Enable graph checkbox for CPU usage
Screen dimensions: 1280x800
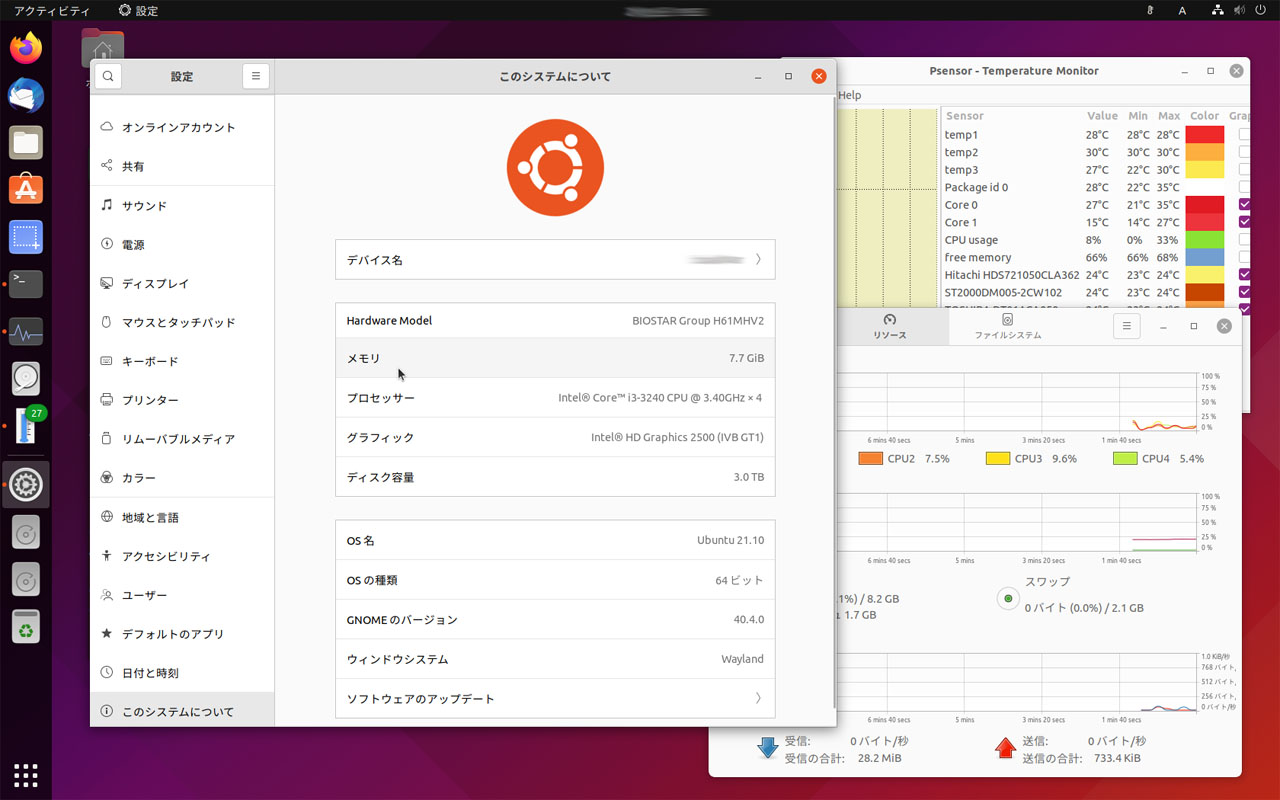pos(1245,239)
